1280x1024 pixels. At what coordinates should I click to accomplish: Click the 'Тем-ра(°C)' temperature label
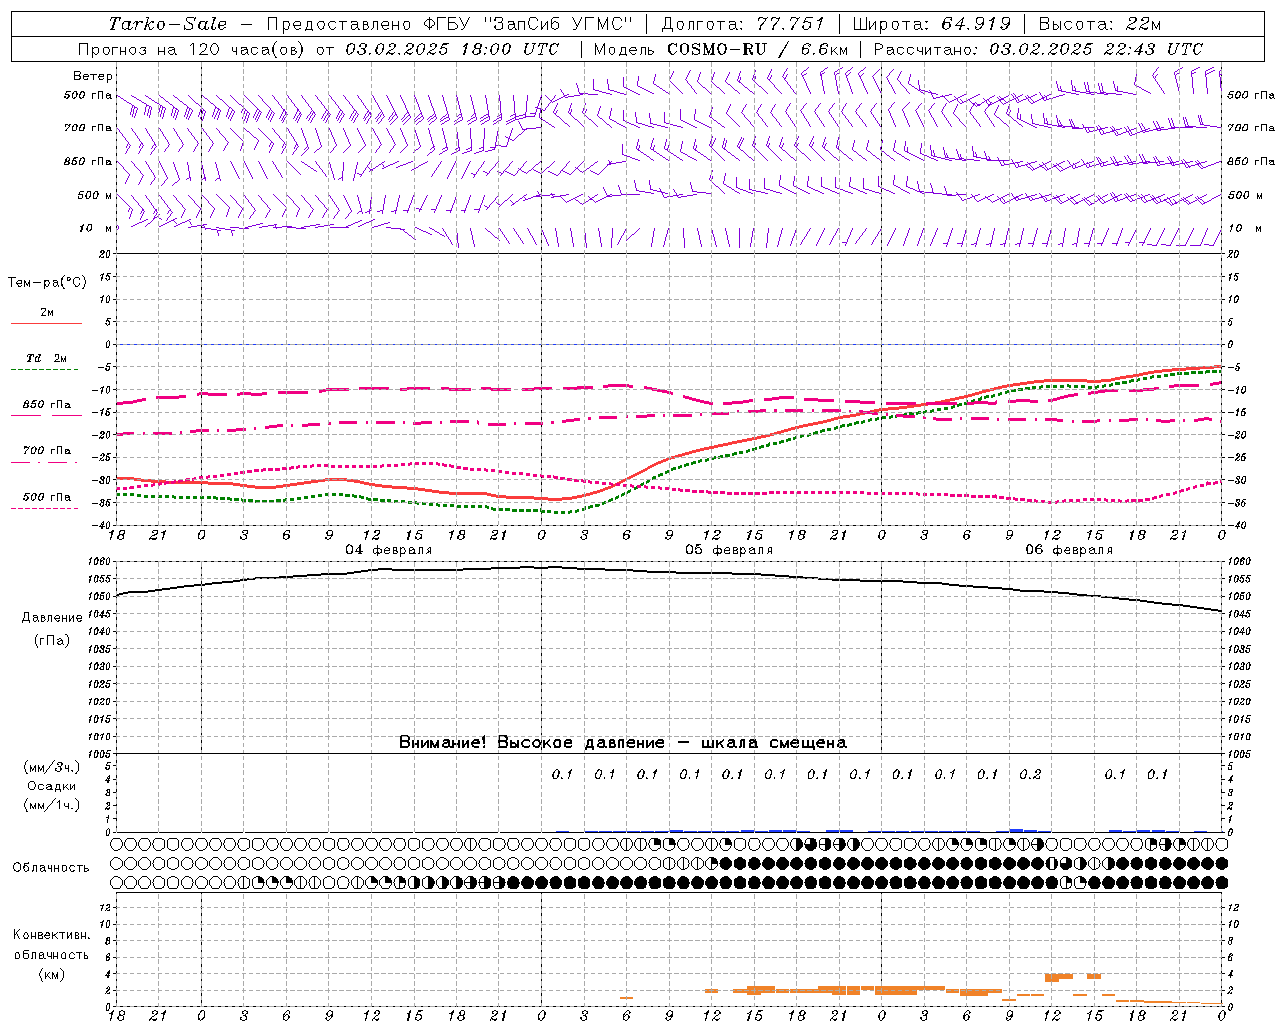[x=47, y=283]
